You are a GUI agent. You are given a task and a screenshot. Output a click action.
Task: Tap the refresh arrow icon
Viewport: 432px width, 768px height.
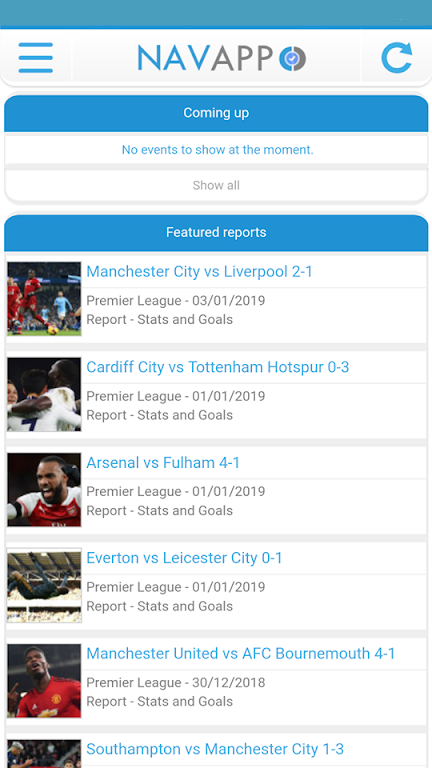[397, 58]
